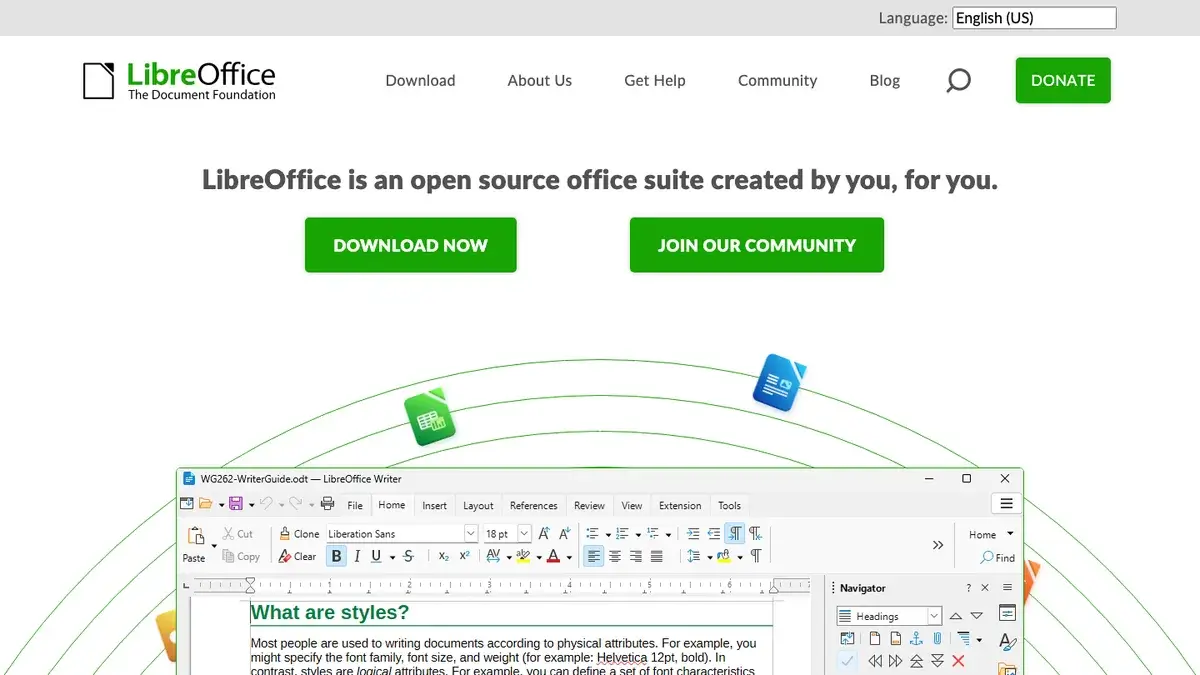
Task: Click the Increase indent icon
Action: (x=694, y=534)
